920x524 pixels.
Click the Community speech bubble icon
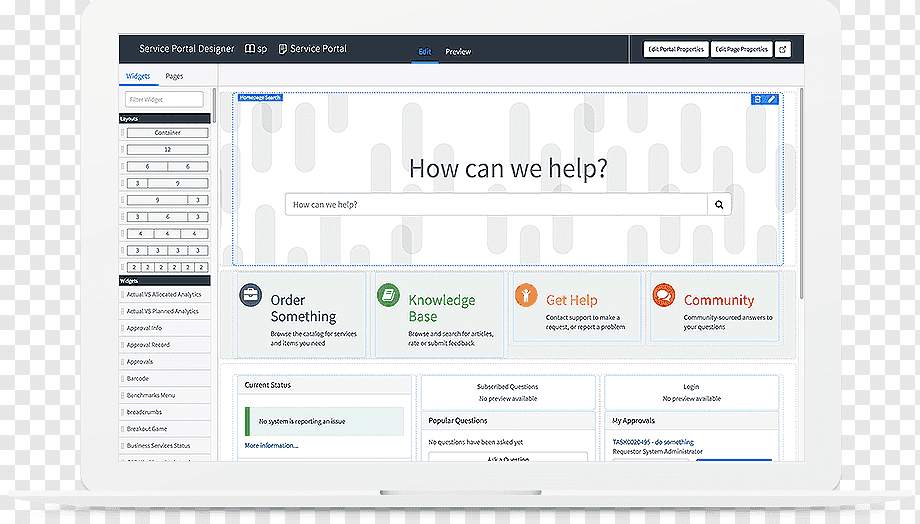pos(664,295)
